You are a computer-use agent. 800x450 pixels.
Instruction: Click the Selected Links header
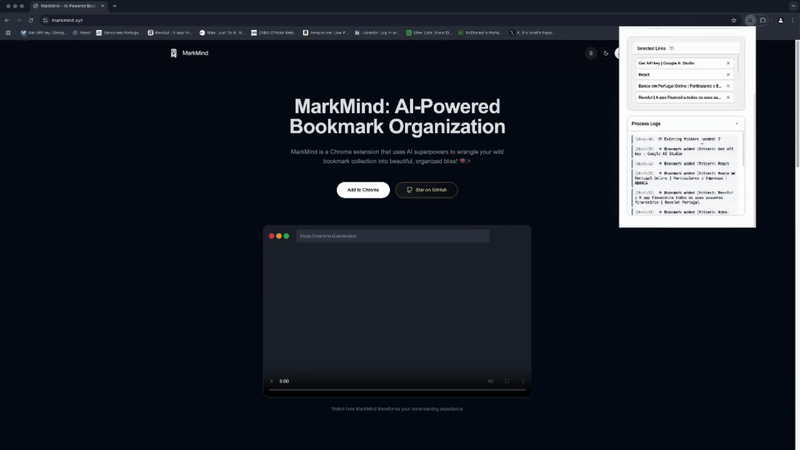click(686, 48)
